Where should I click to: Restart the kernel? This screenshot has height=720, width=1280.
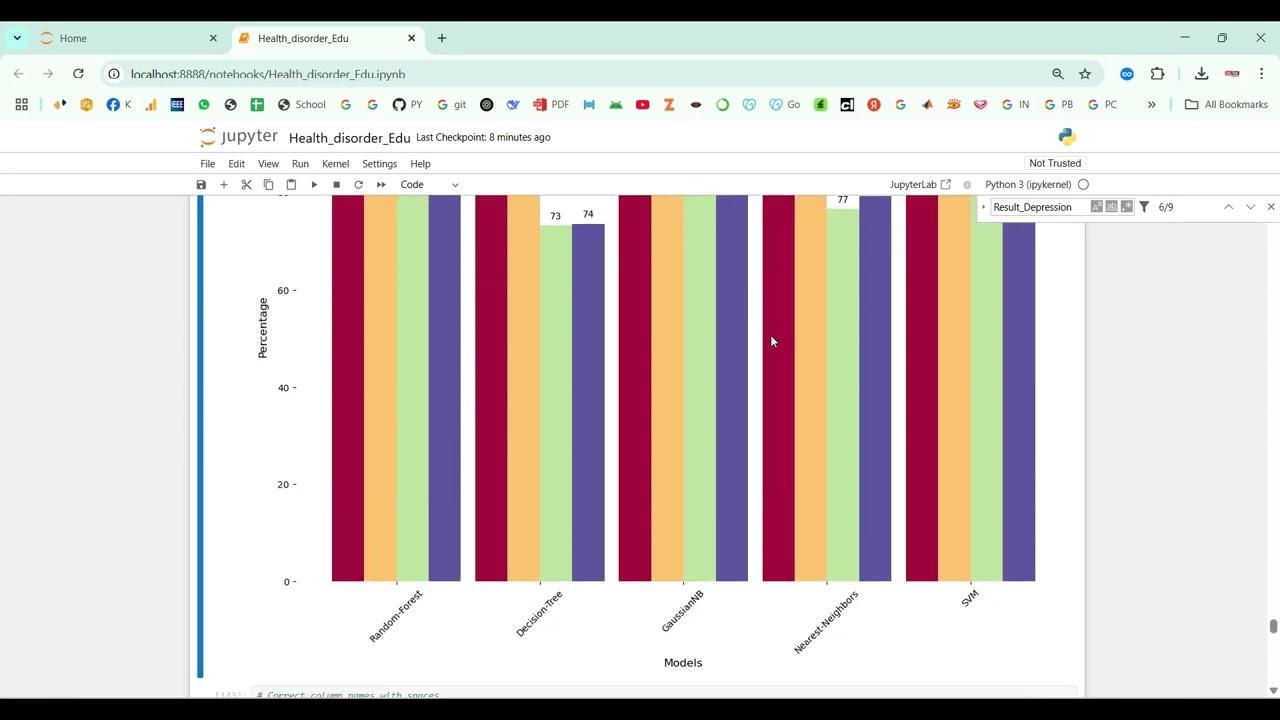tap(358, 185)
